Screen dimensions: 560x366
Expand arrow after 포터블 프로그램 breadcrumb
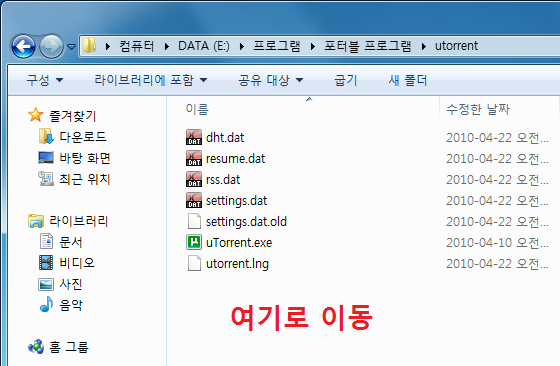(424, 46)
